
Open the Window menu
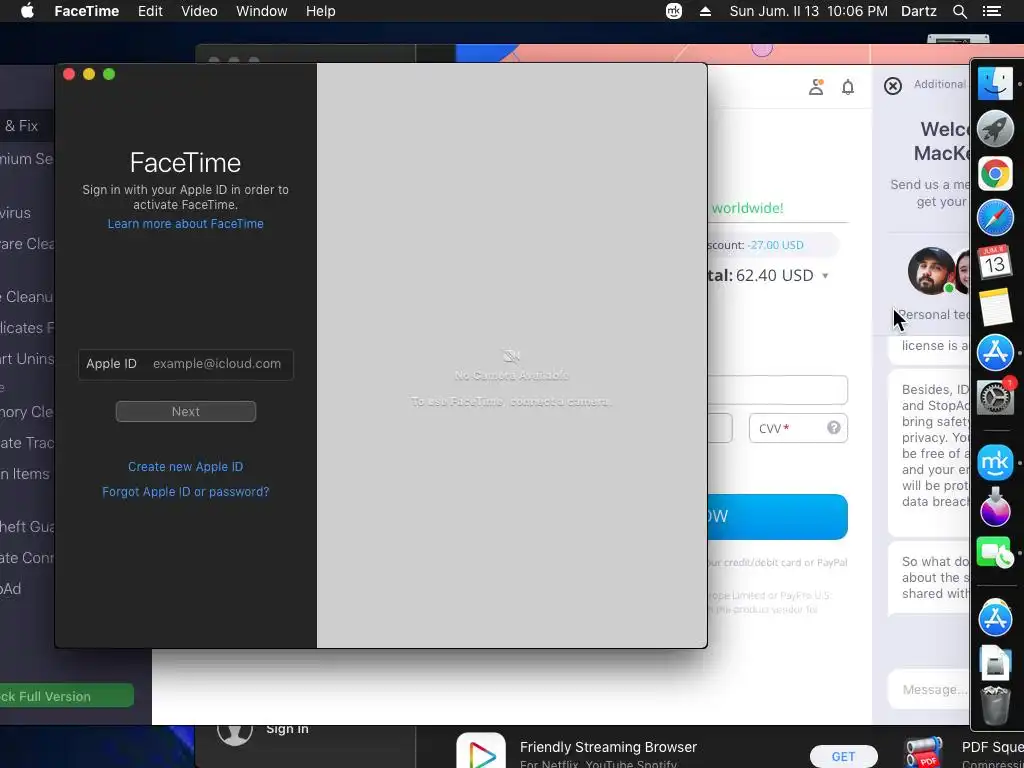click(261, 11)
